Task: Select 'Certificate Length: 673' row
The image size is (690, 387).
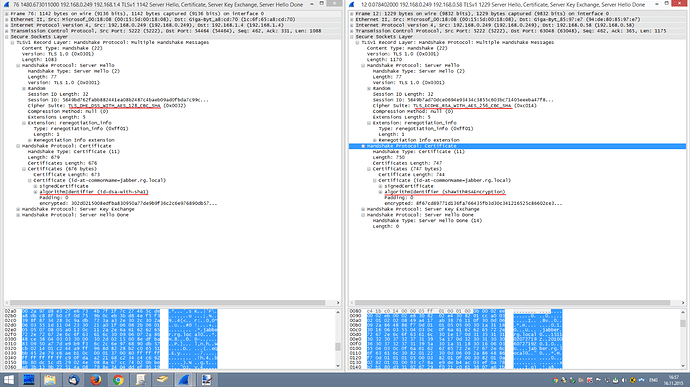Action: tap(67, 174)
